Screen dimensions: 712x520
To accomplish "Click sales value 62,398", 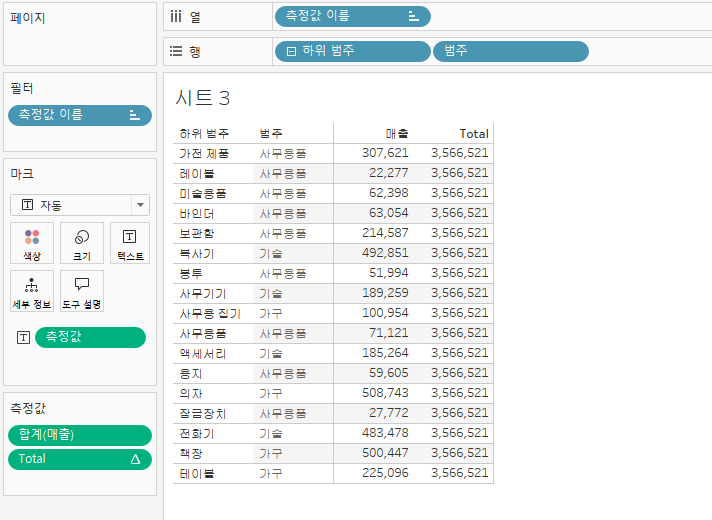I will tap(389, 193).
